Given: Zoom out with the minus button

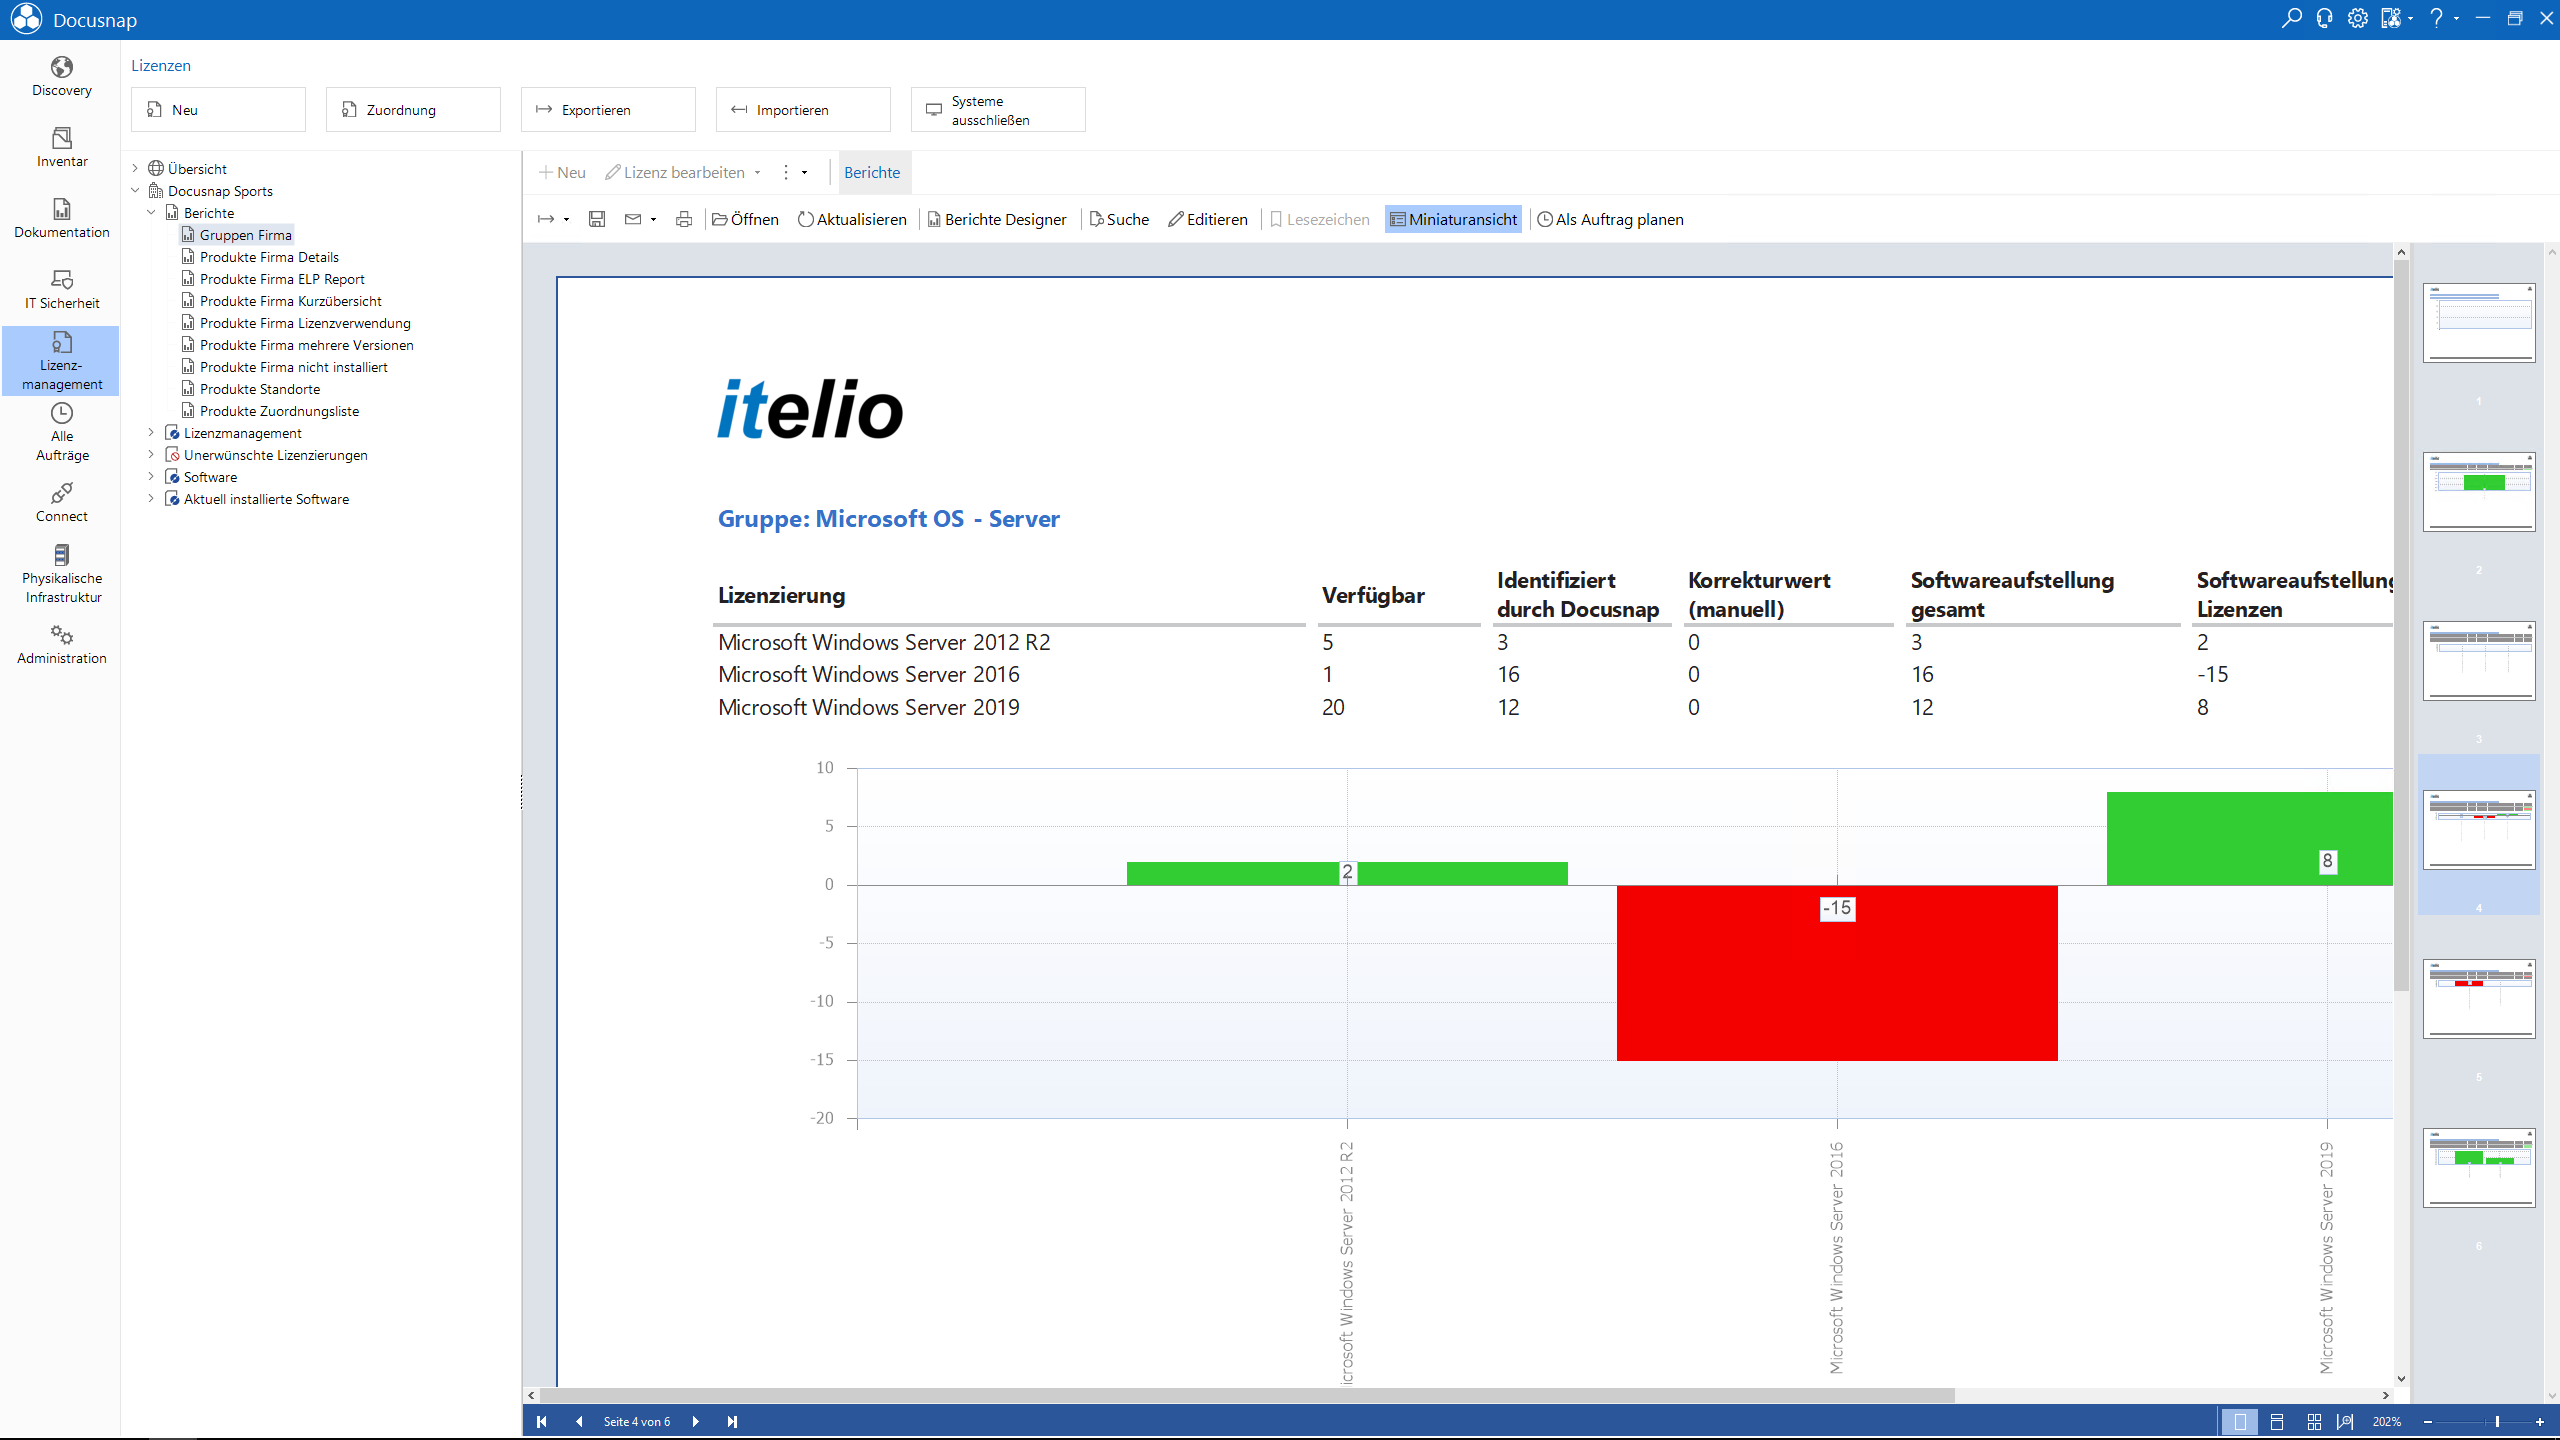Looking at the screenshot, I should pos(2428,1421).
